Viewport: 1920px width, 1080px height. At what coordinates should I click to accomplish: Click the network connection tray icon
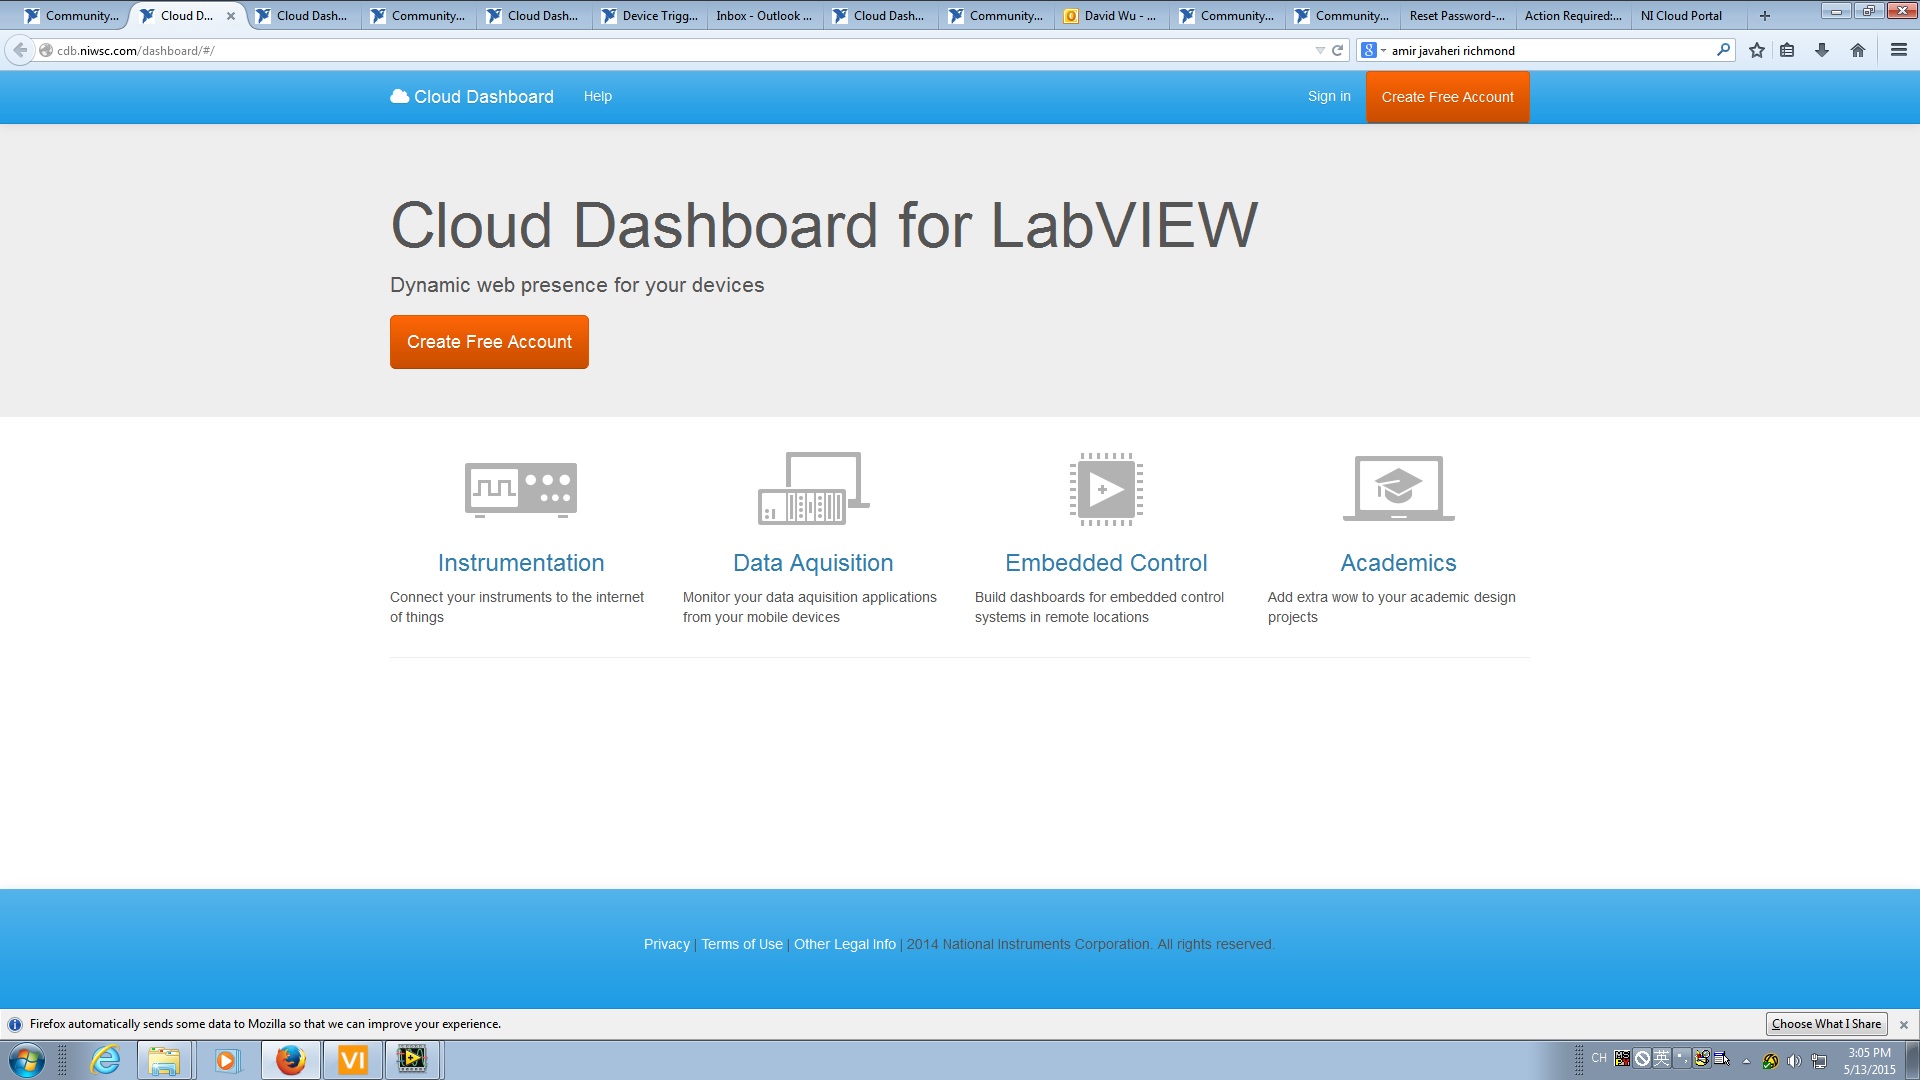coord(1819,1061)
